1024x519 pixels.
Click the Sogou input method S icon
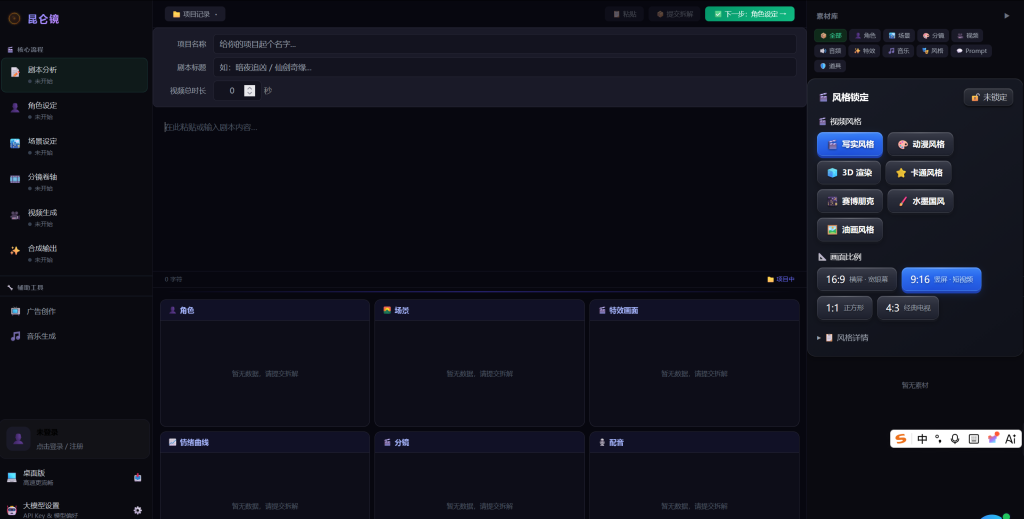901,439
